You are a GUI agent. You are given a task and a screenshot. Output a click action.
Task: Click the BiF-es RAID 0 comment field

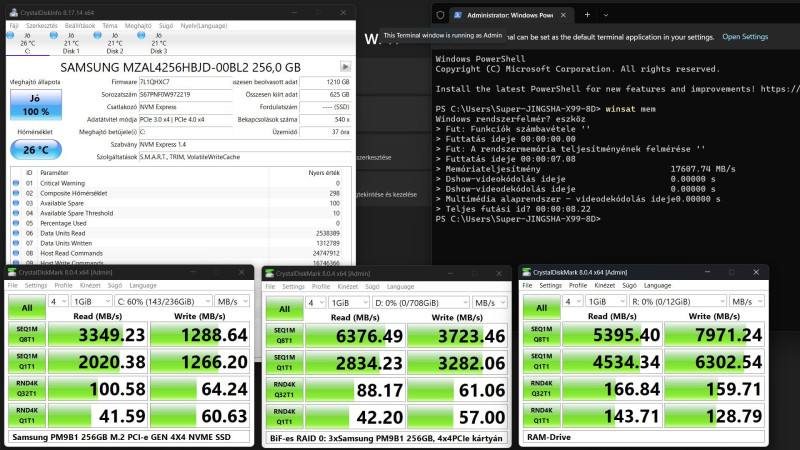click(x=387, y=438)
